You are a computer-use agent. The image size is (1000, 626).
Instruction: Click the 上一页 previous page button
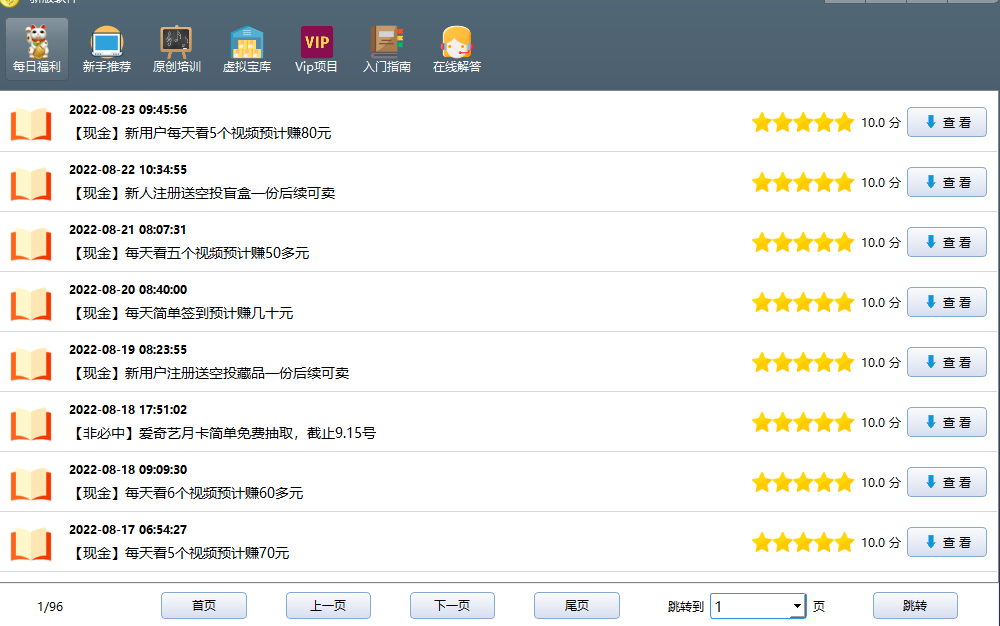328,606
